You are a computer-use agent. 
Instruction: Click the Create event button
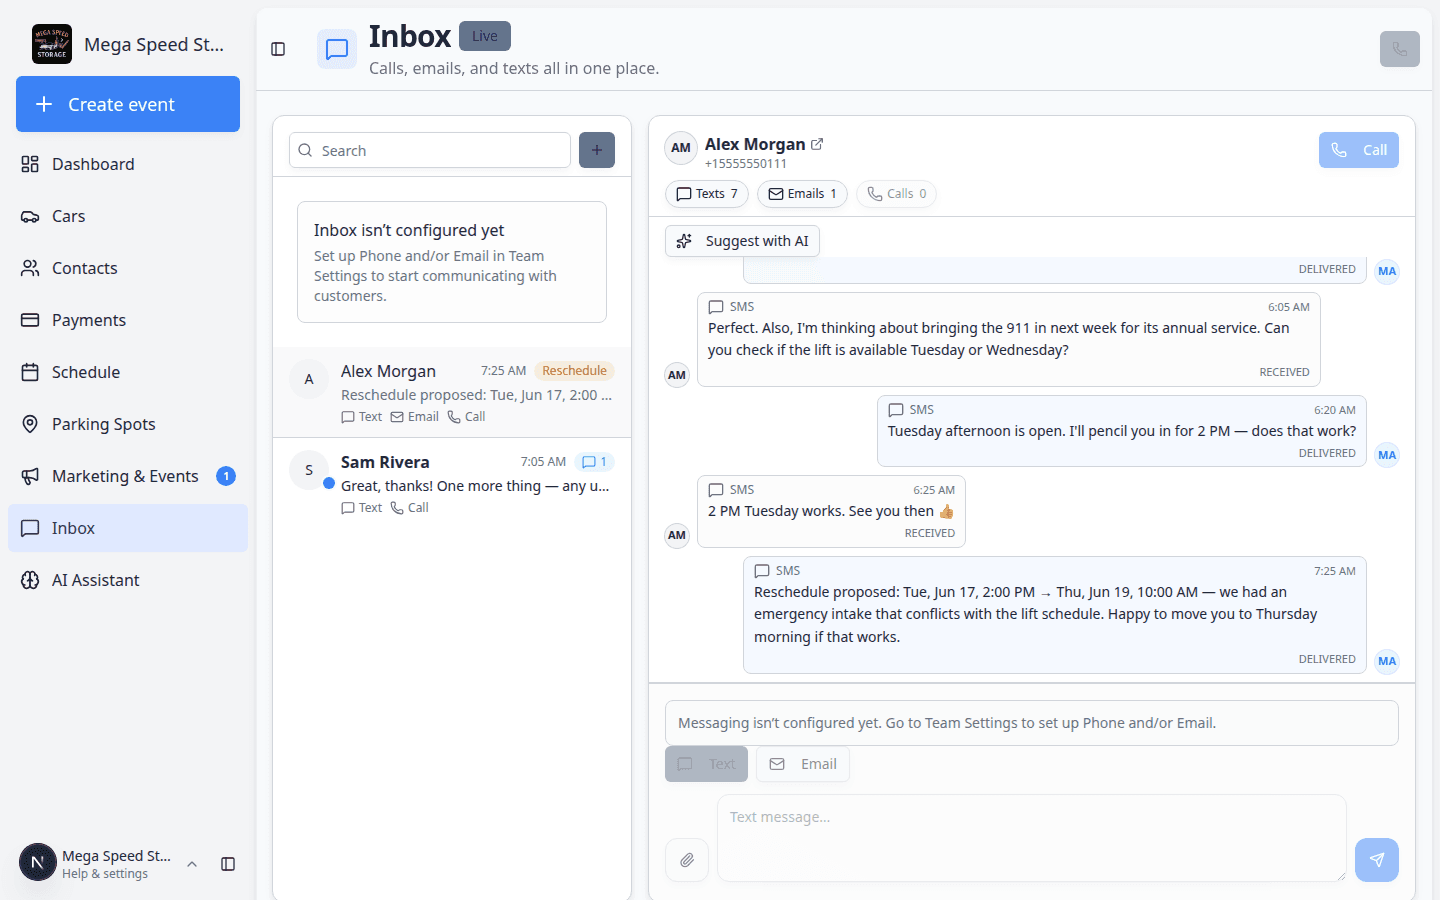[x=128, y=104]
